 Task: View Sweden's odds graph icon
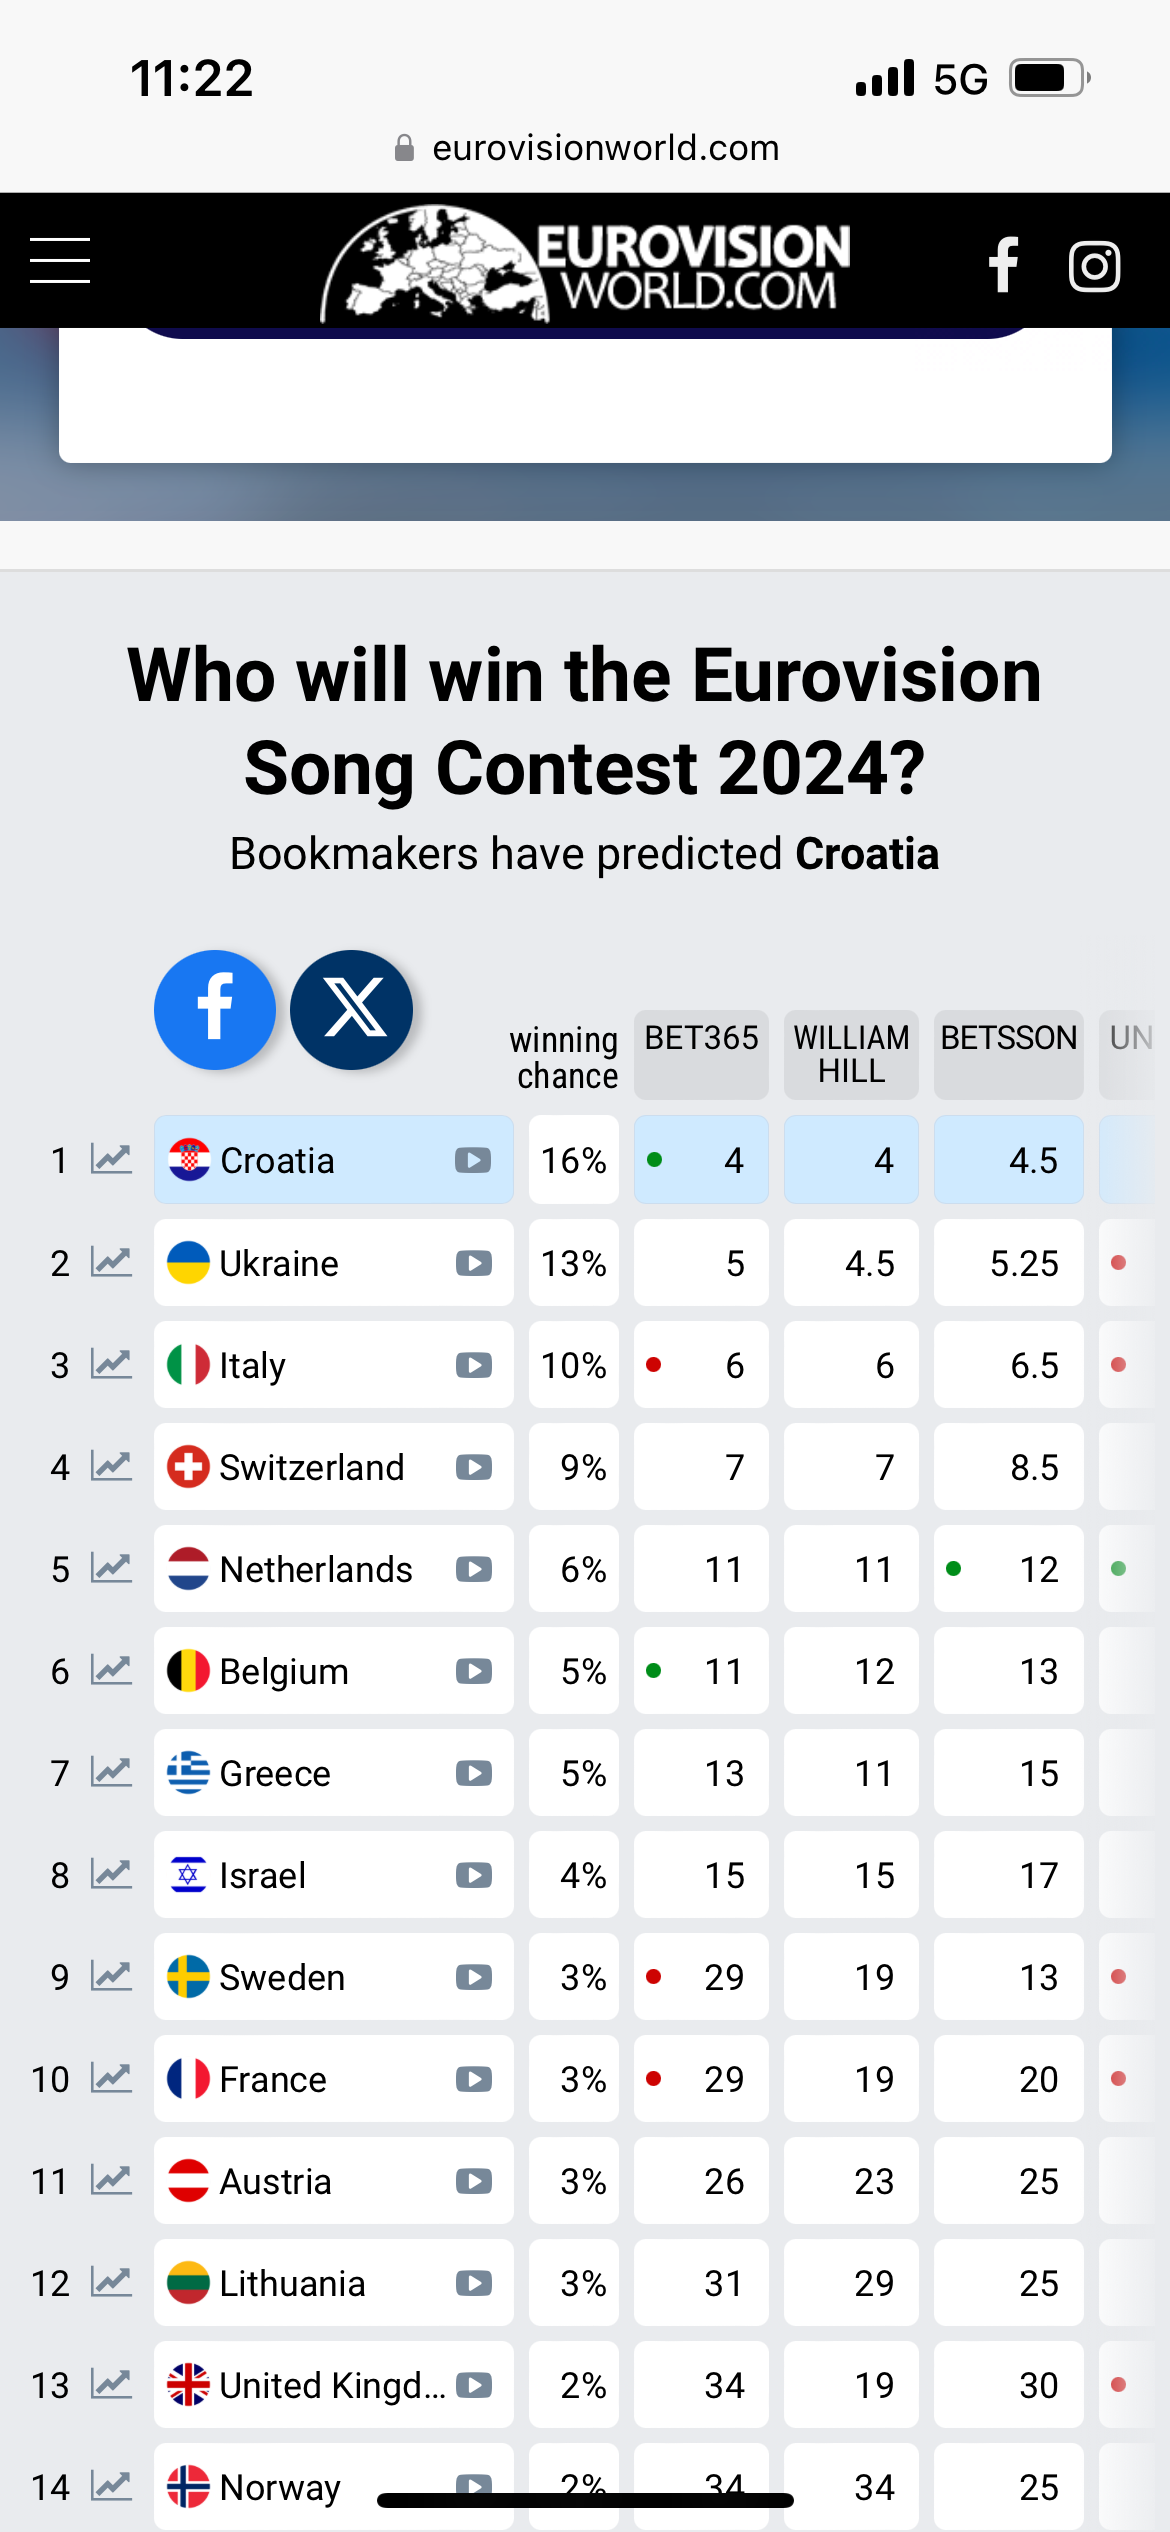click(x=111, y=1976)
